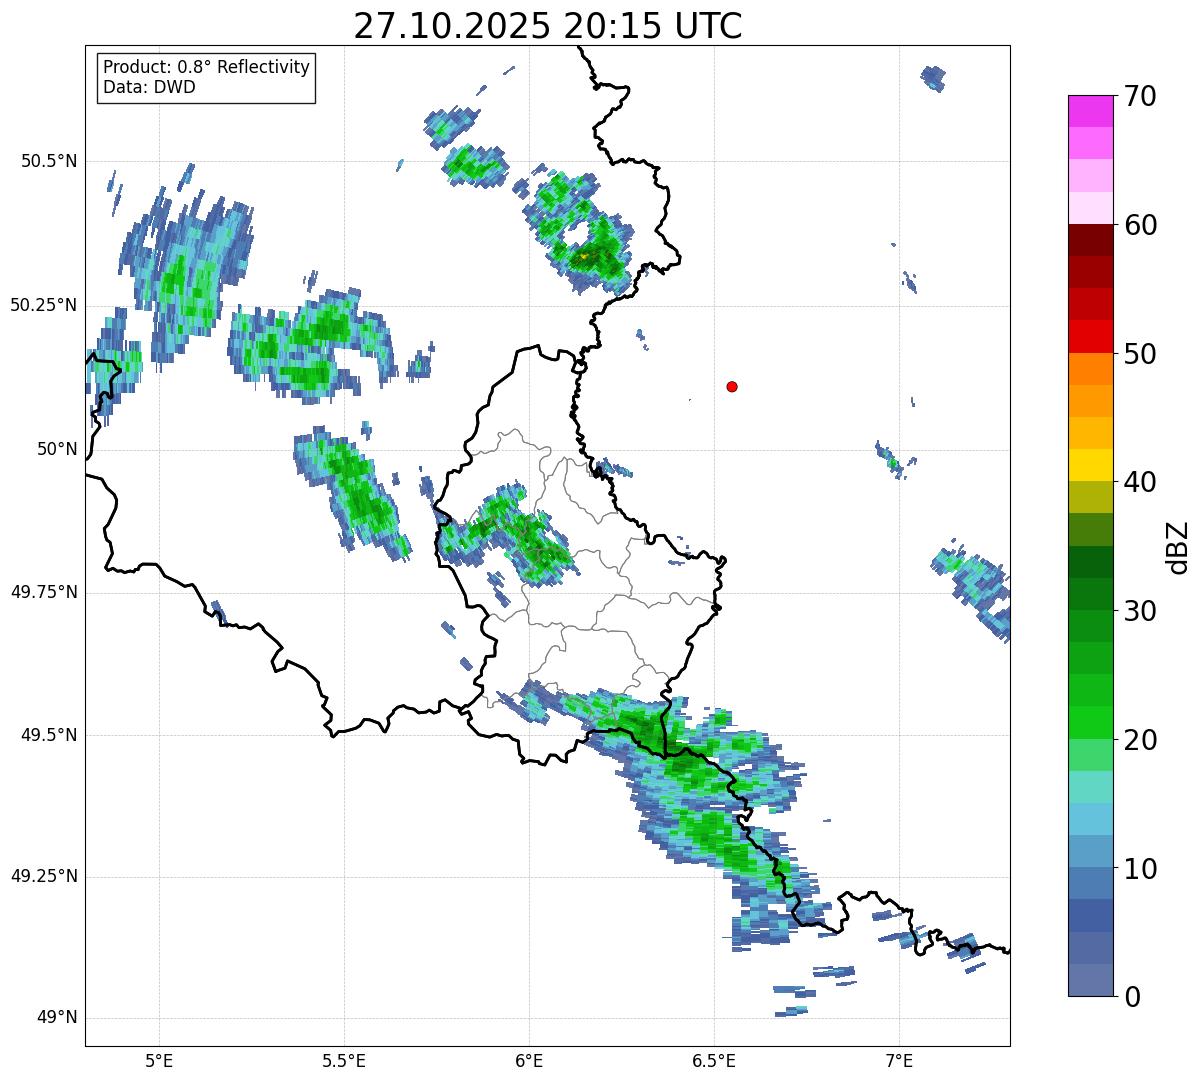Image resolution: width=1202 pixels, height=1081 pixels.
Task: Click the 0 colorbar tick label
Action: [x=1132, y=997]
